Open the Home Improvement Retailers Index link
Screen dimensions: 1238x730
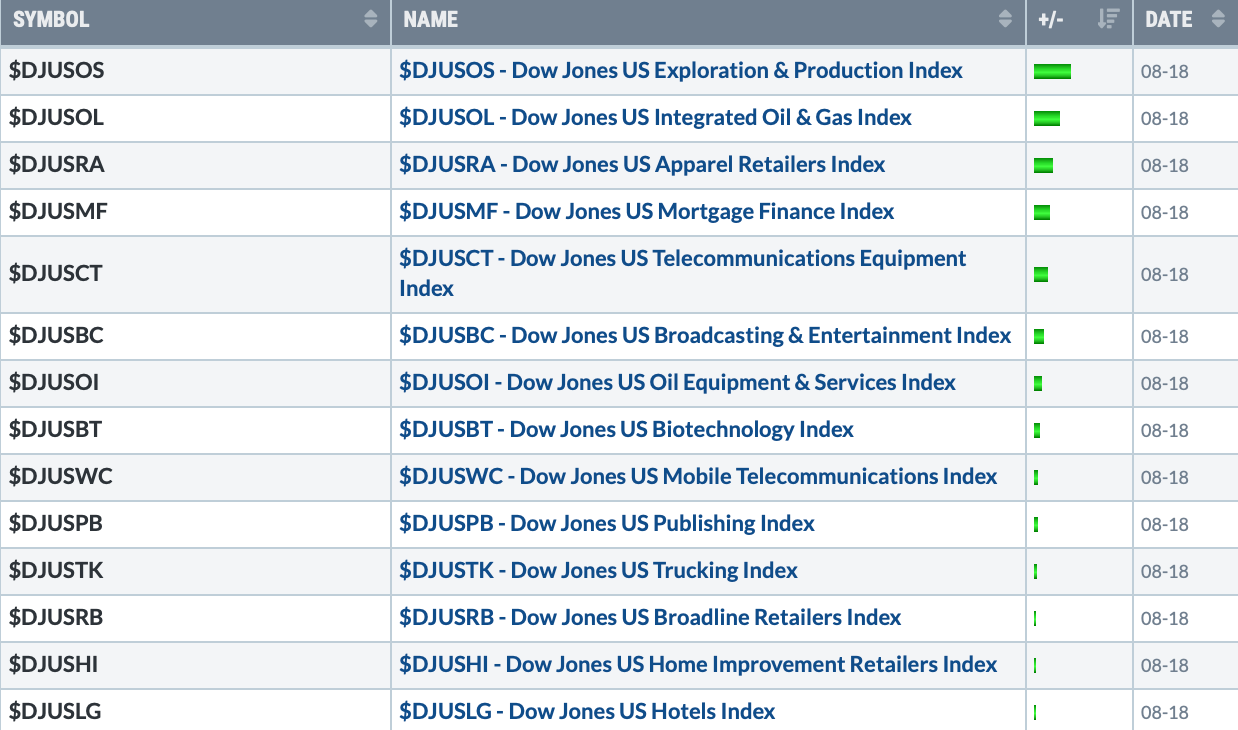(x=698, y=665)
